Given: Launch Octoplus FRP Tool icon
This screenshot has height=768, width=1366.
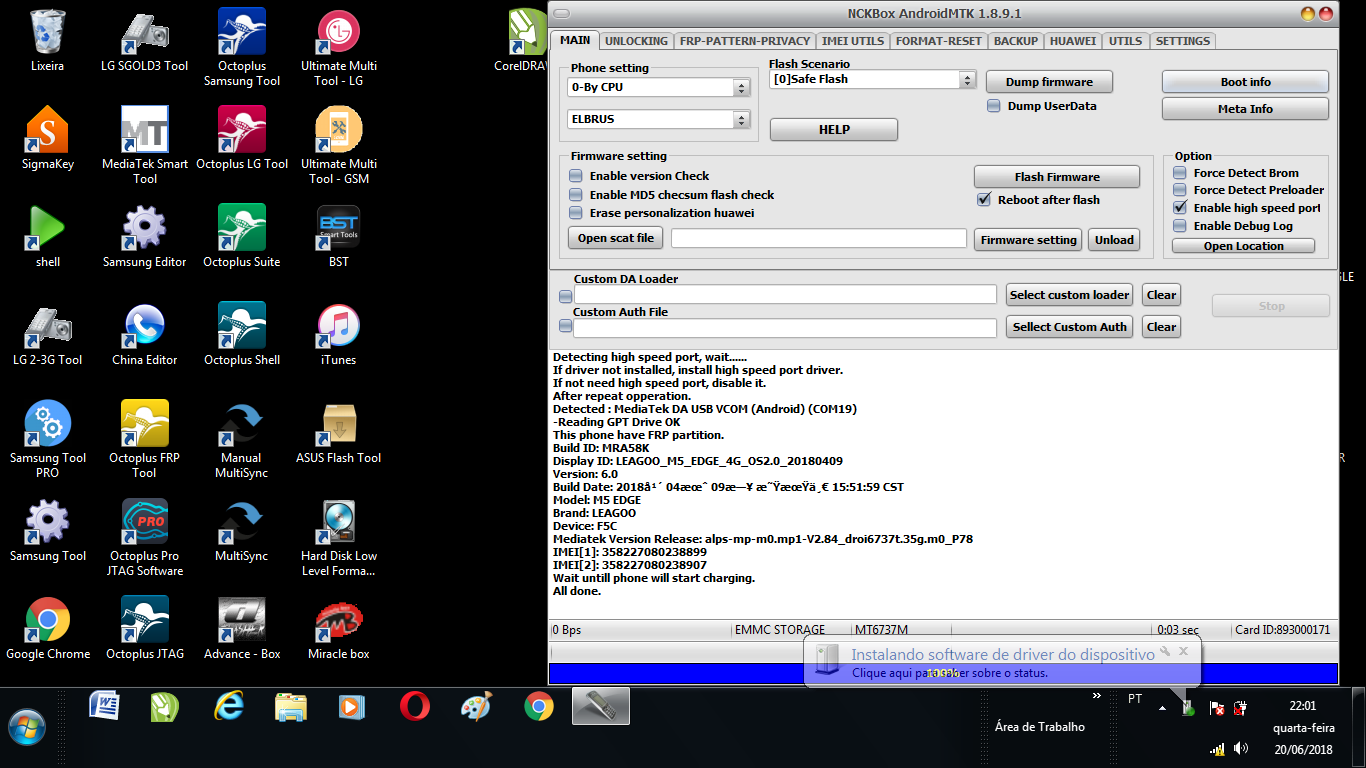Looking at the screenshot, I should click(144, 439).
